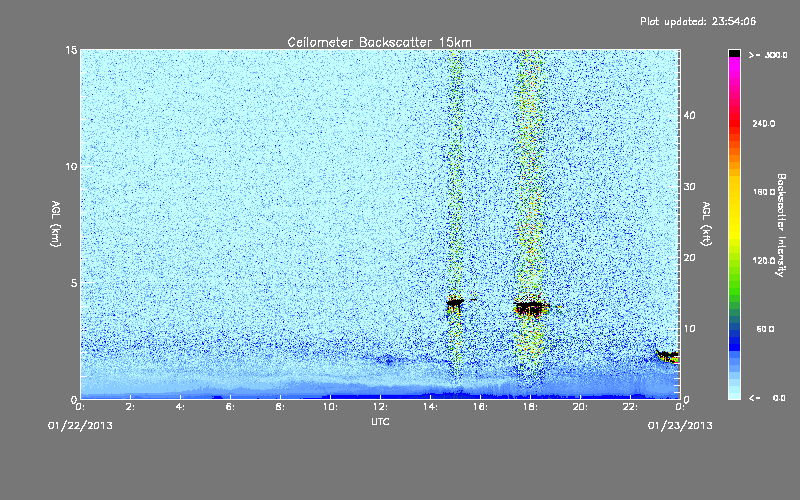This screenshot has height=500, width=800.
Task: Click the low cloud layer near 23 UTC
Action: pyautogui.click(x=667, y=355)
